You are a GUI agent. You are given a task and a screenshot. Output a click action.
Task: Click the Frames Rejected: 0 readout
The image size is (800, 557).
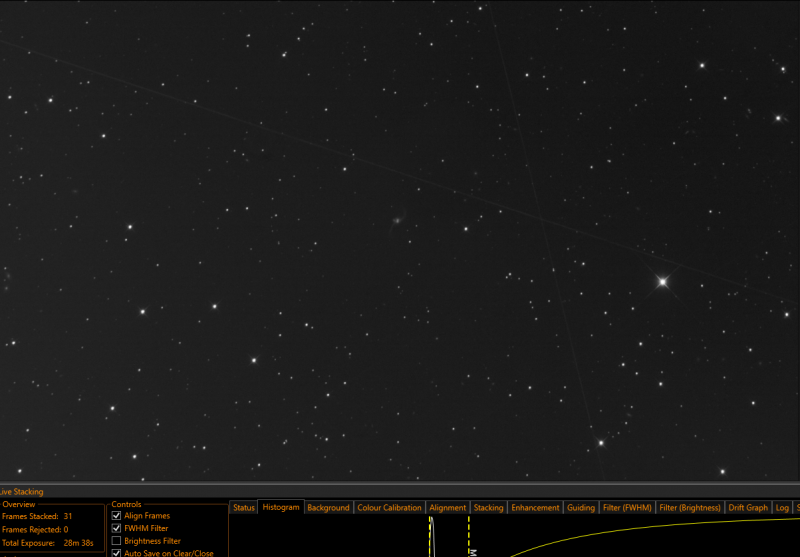coord(35,529)
